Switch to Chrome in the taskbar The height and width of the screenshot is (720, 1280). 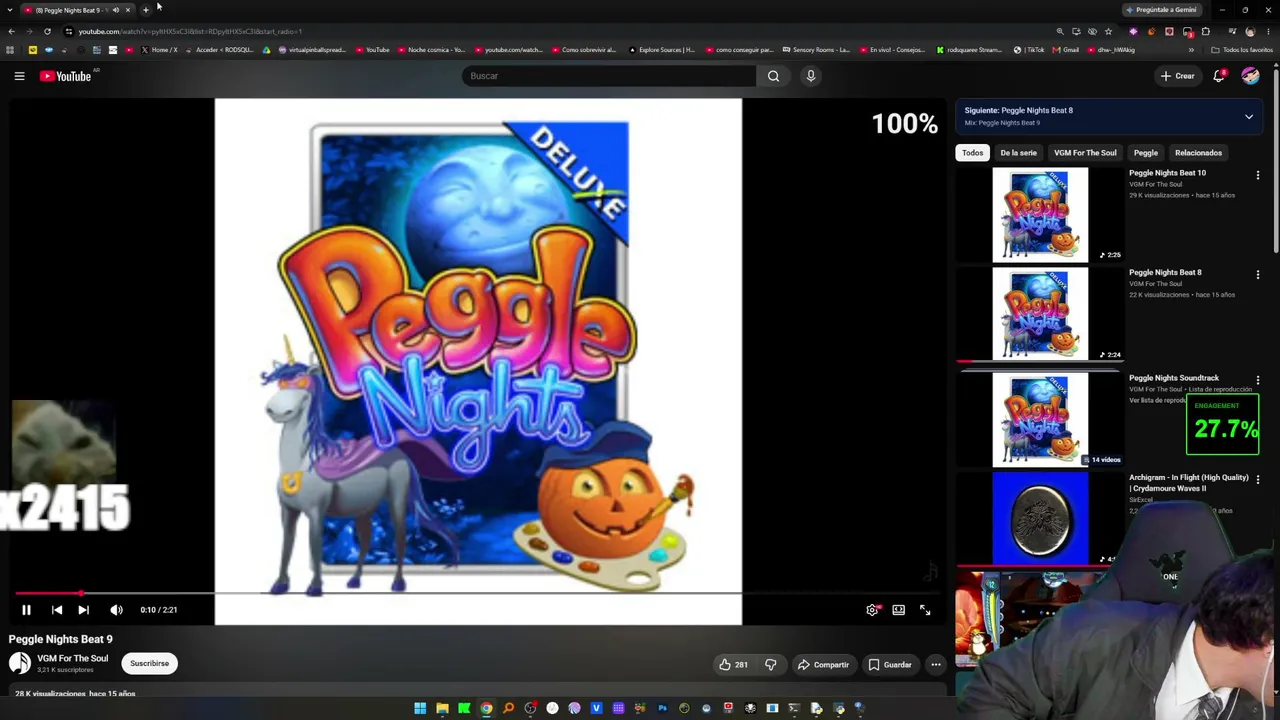pyautogui.click(x=486, y=709)
